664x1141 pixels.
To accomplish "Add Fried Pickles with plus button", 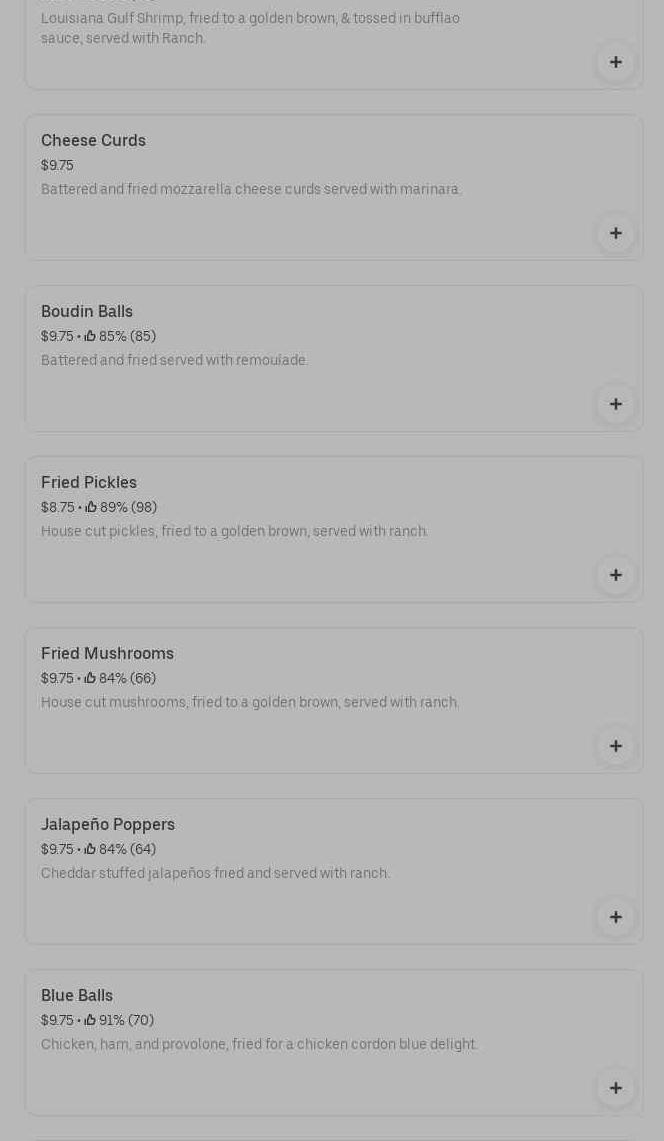I will coord(615,575).
